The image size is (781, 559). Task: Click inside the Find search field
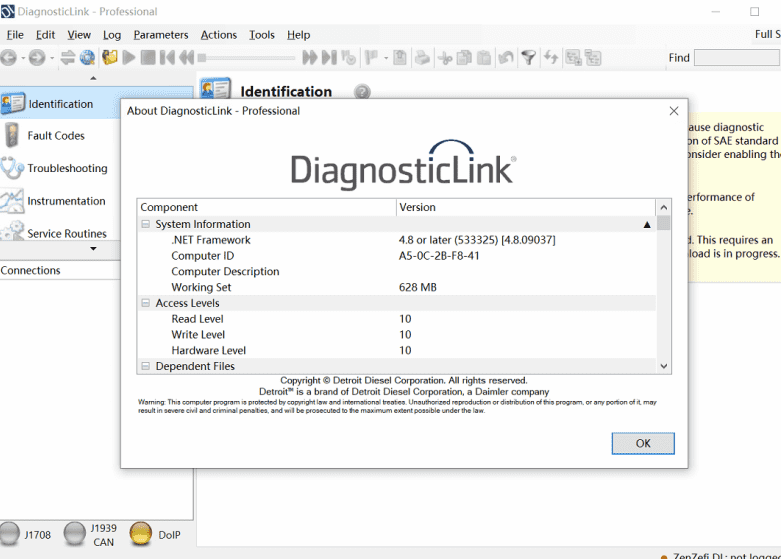pos(737,58)
